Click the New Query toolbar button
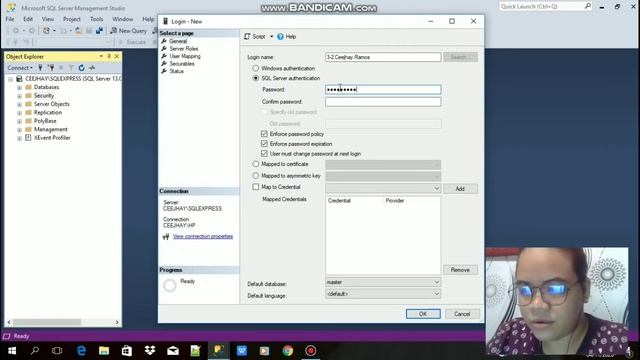 pos(129,31)
